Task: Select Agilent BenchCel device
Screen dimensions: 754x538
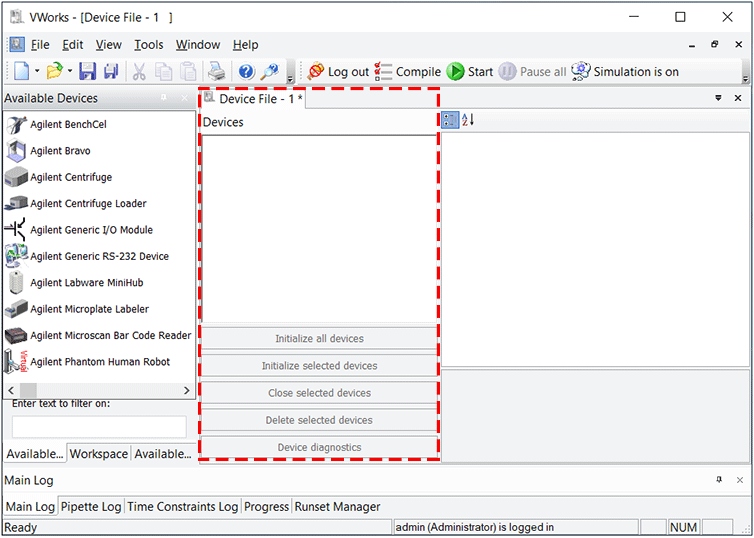Action: (x=57, y=125)
